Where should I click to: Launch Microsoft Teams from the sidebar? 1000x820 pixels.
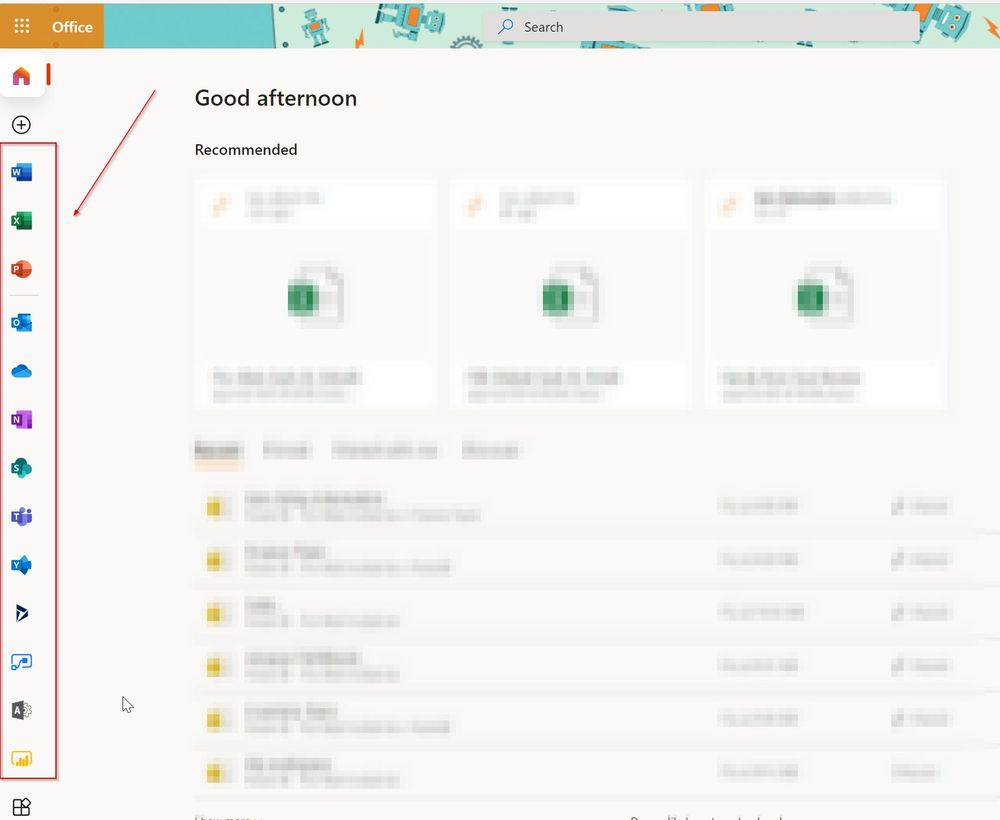(21, 516)
